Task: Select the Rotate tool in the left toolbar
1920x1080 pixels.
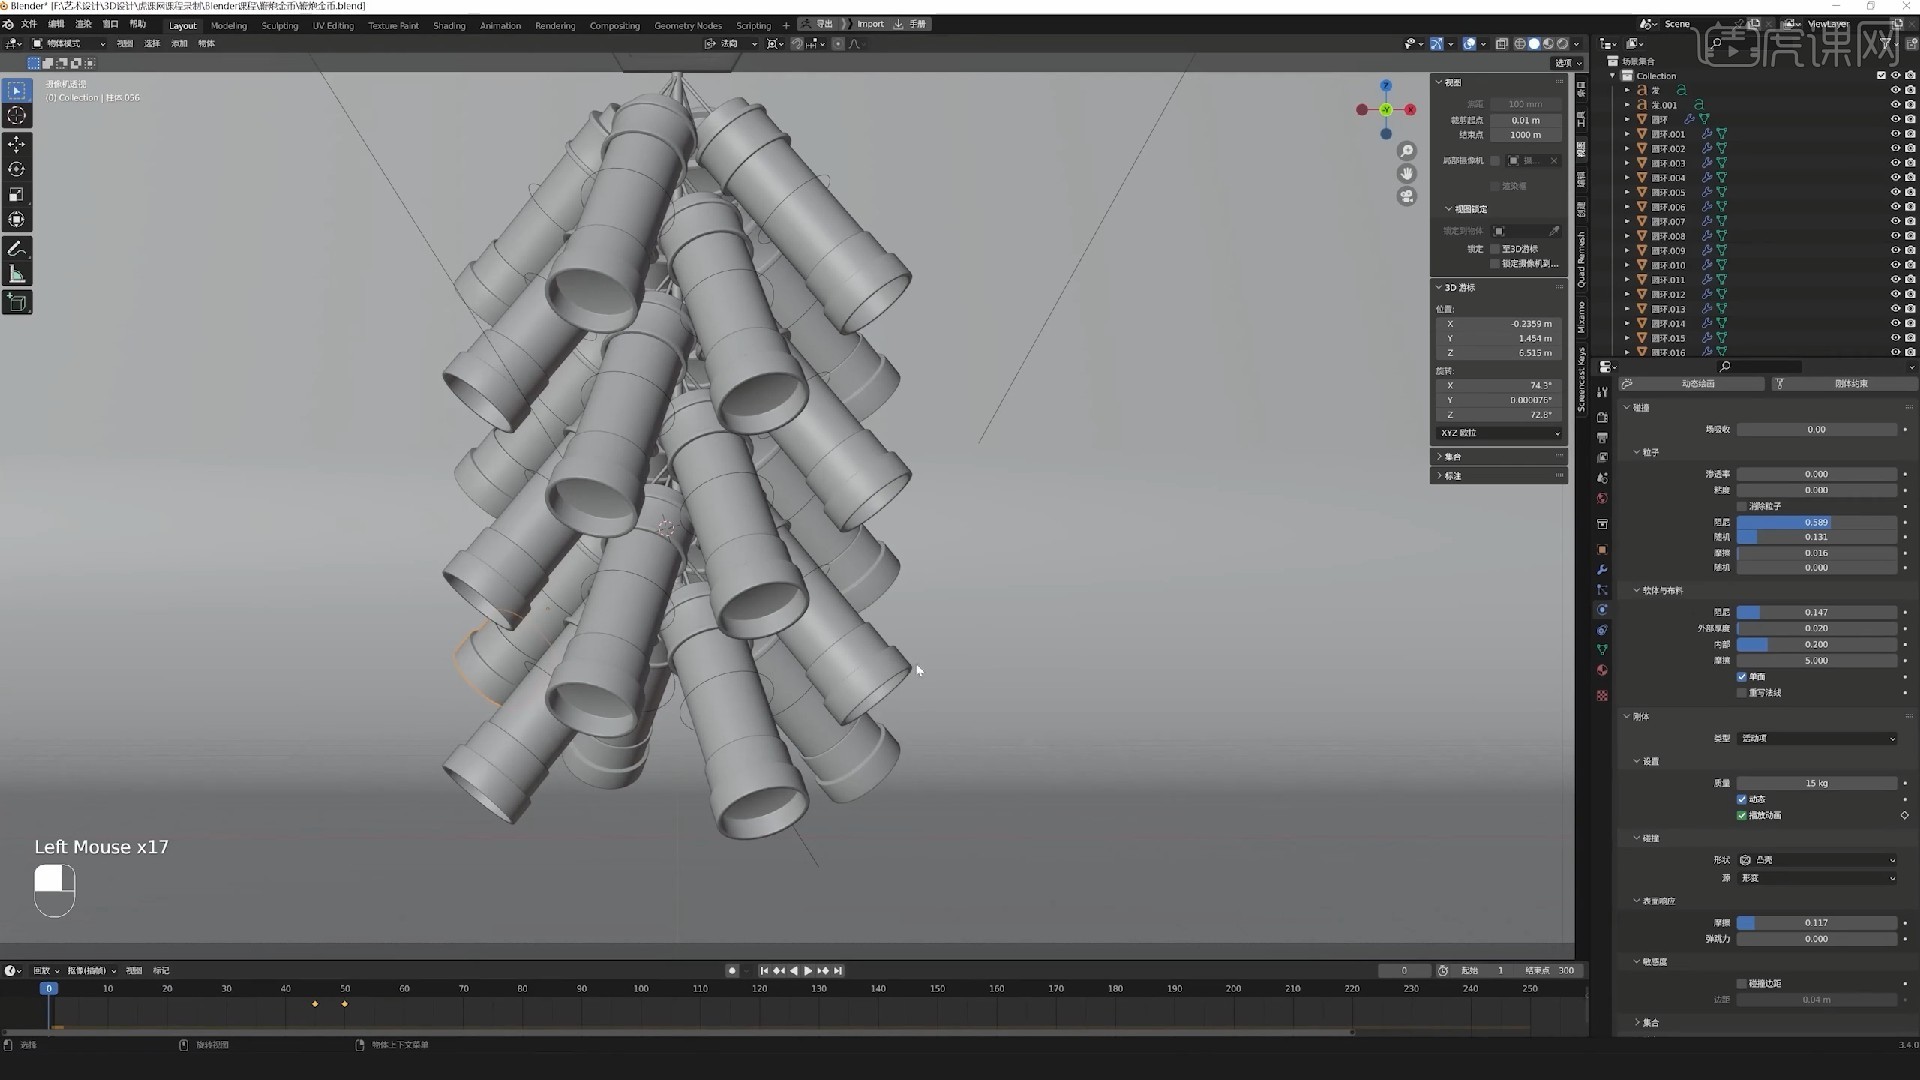Action: (17, 170)
